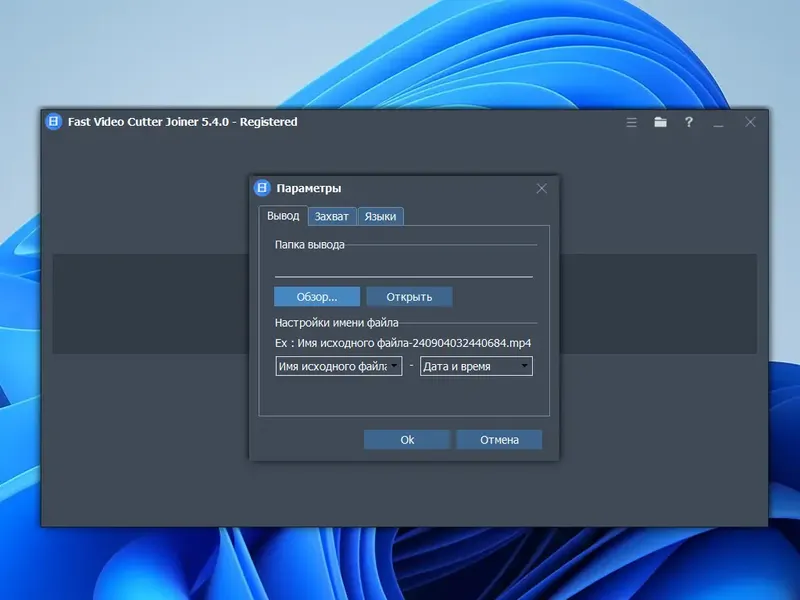The width and height of the screenshot is (800, 600).
Task: Switch to the Захват tab
Action: pyautogui.click(x=333, y=216)
